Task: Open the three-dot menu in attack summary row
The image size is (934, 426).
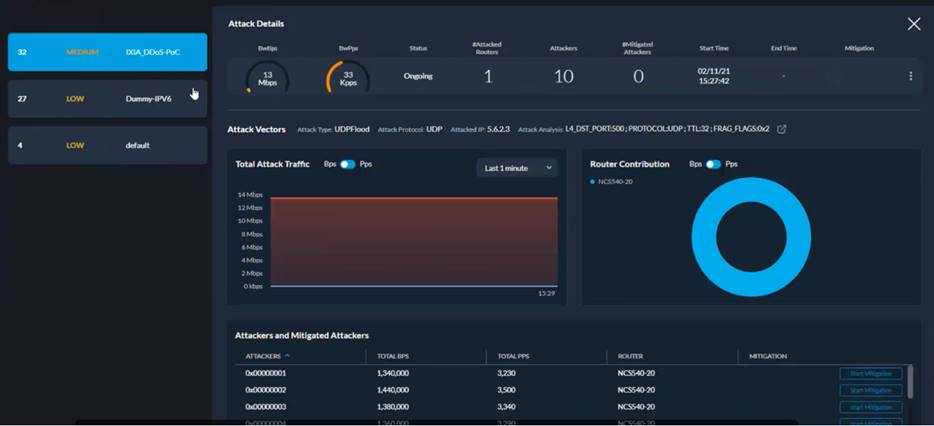Action: tap(910, 76)
